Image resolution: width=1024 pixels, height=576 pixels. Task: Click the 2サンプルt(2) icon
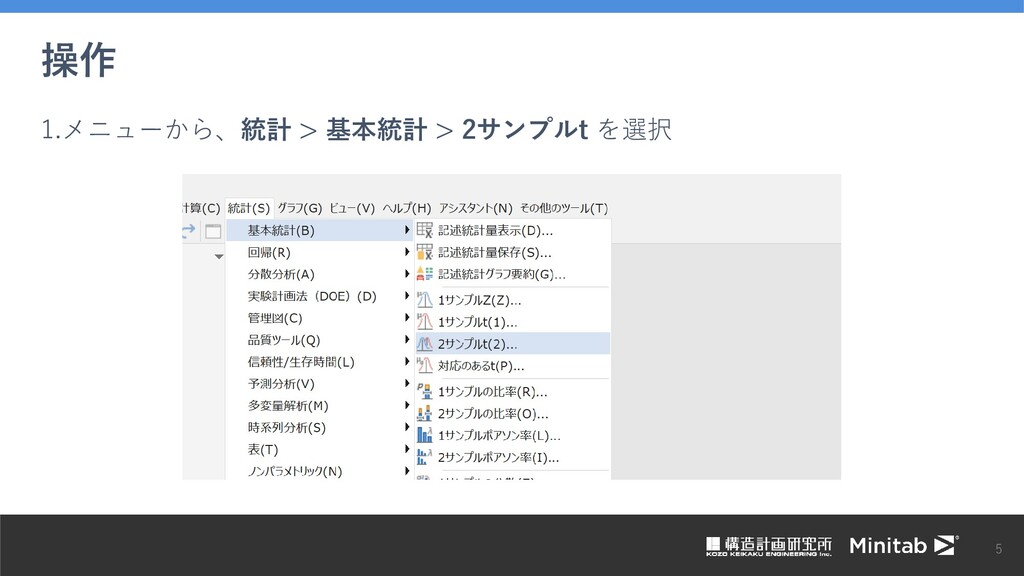tap(424, 344)
